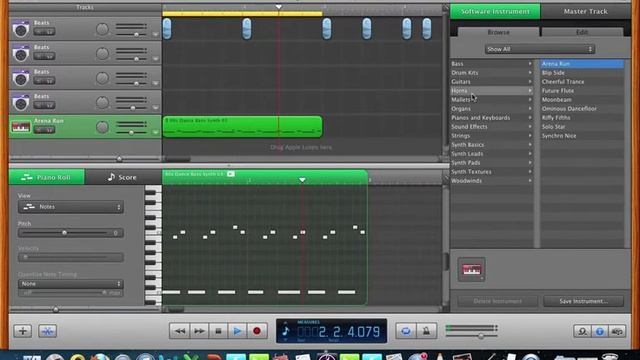Open the media browser button
This screenshot has width=640, height=360.
pyautogui.click(x=617, y=331)
